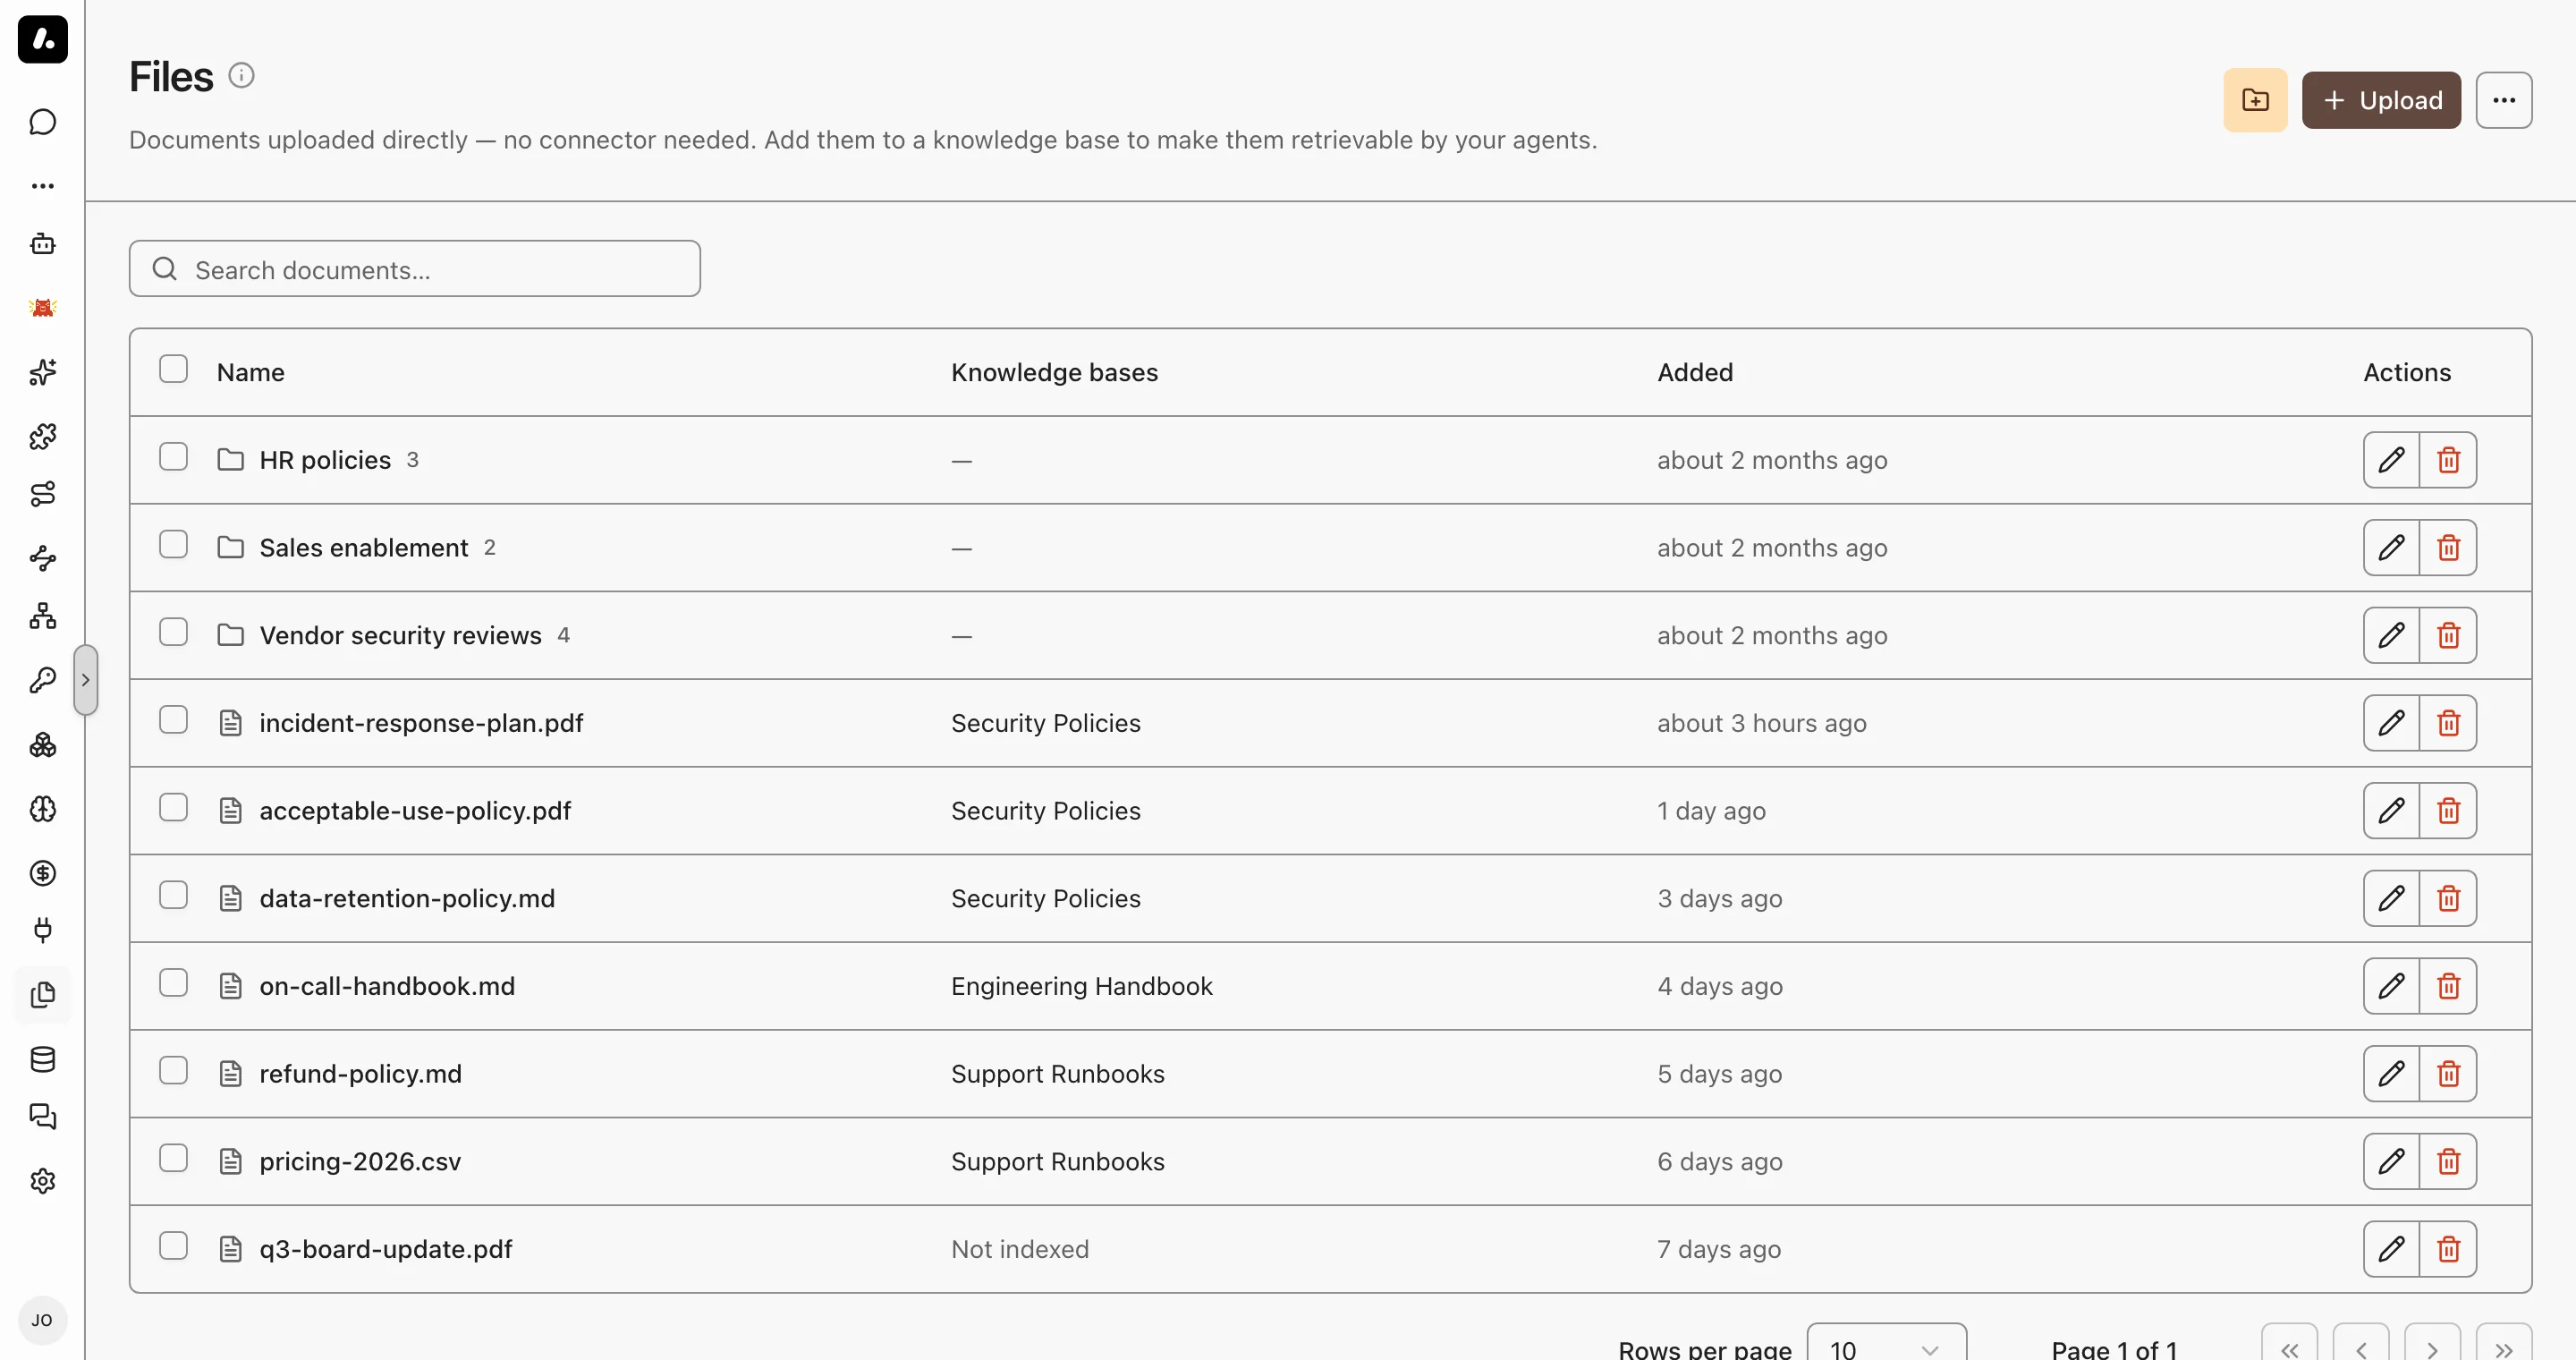This screenshot has height=1360, width=2576.
Task: Open the Vendor security reviews folder
Action: click(x=400, y=635)
